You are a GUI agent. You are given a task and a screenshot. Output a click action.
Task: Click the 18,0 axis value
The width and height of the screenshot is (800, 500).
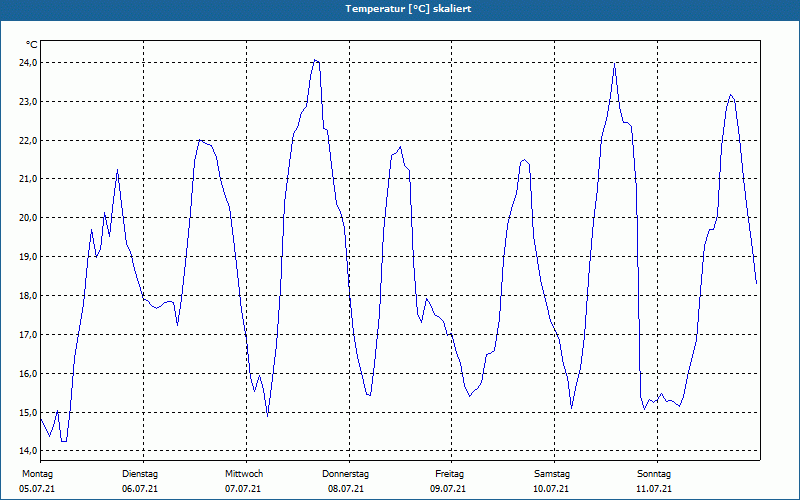pos(28,295)
